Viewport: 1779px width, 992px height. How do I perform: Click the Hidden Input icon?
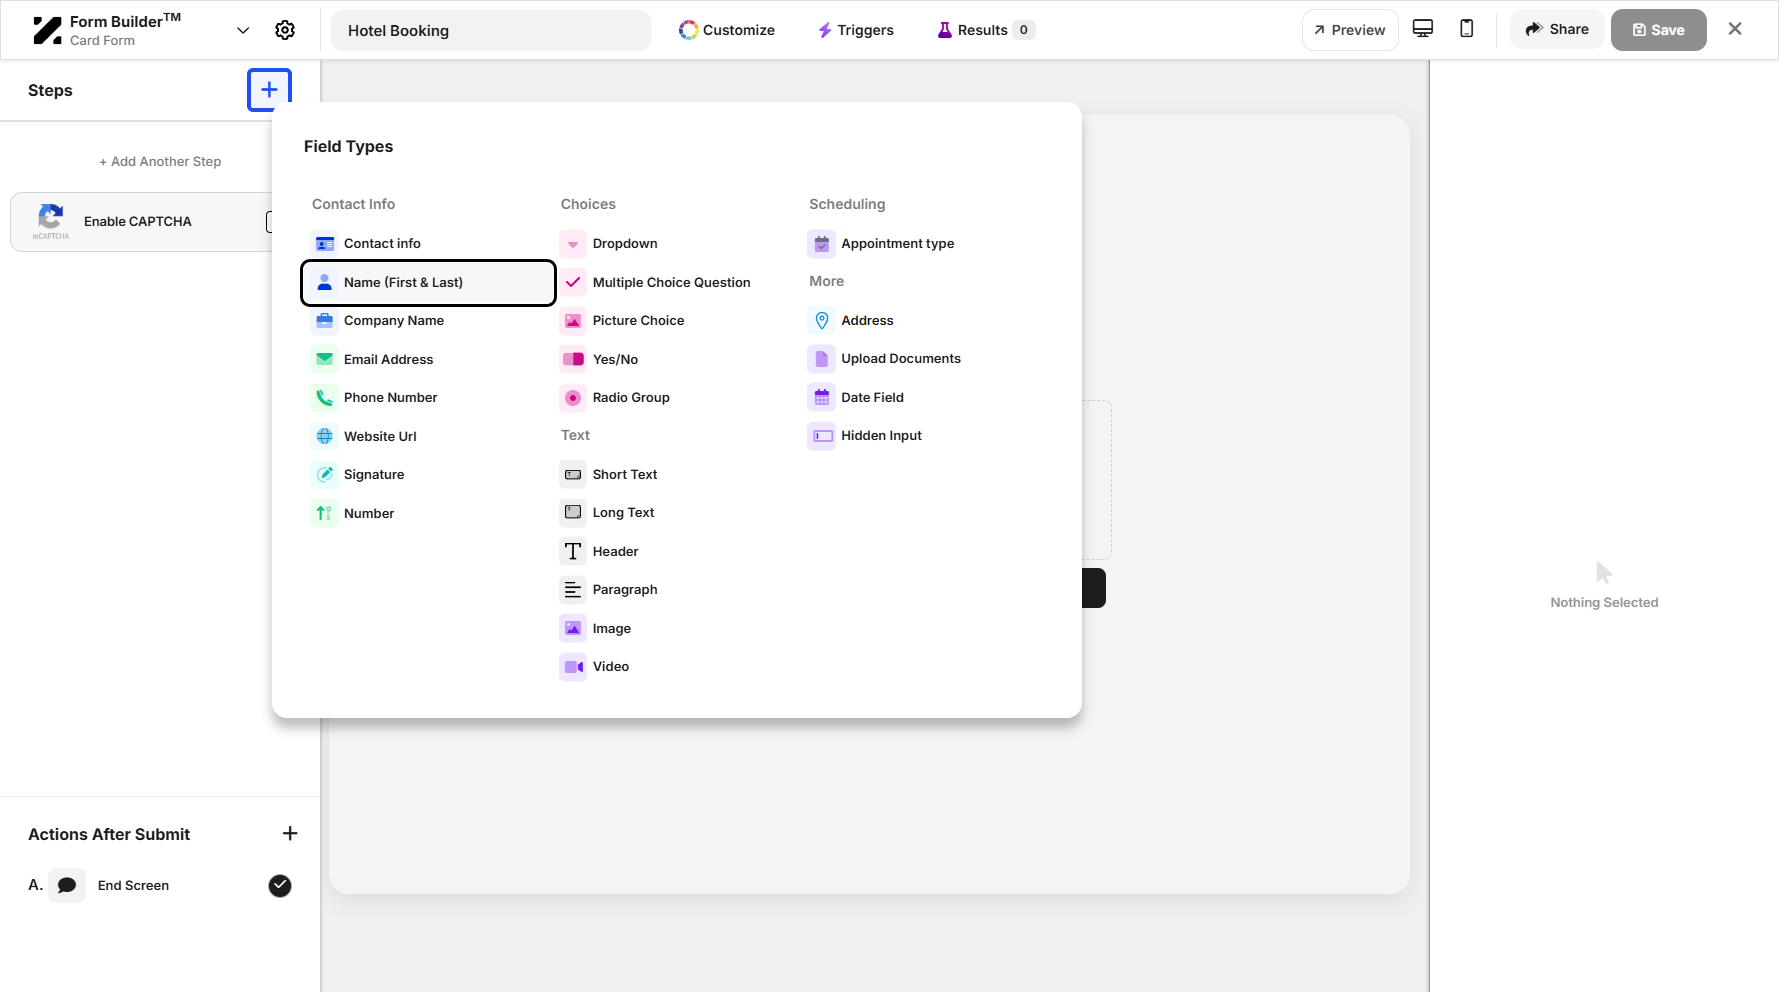tap(821, 435)
